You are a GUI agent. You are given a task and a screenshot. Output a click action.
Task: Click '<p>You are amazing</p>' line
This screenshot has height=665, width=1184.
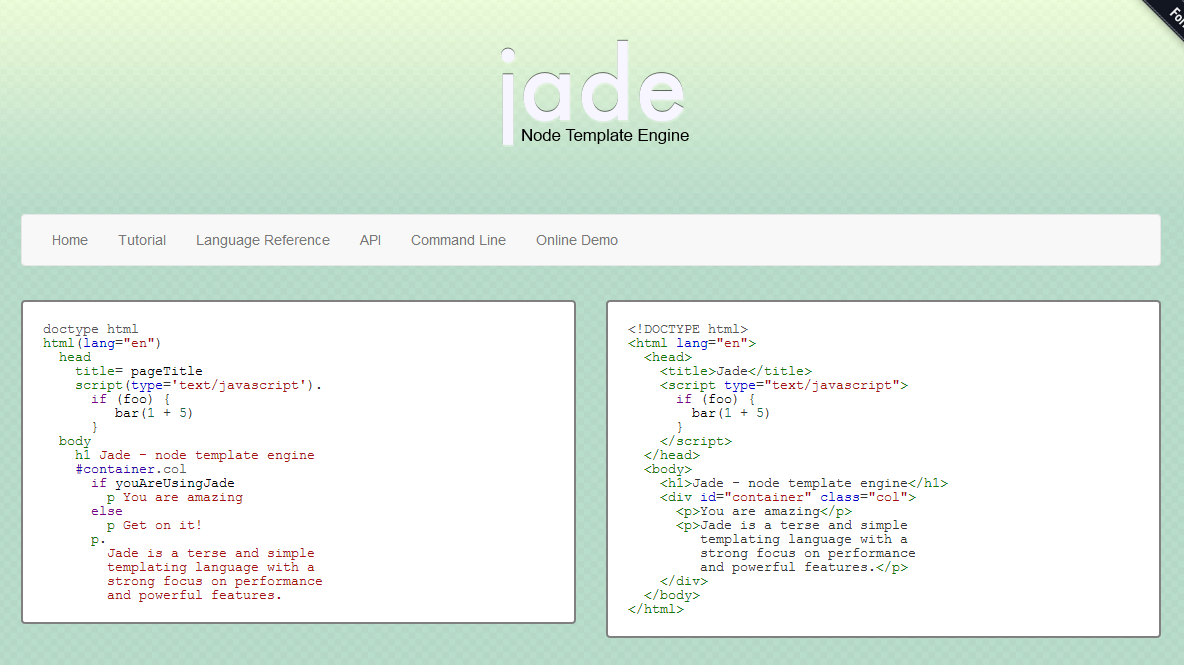pos(763,511)
